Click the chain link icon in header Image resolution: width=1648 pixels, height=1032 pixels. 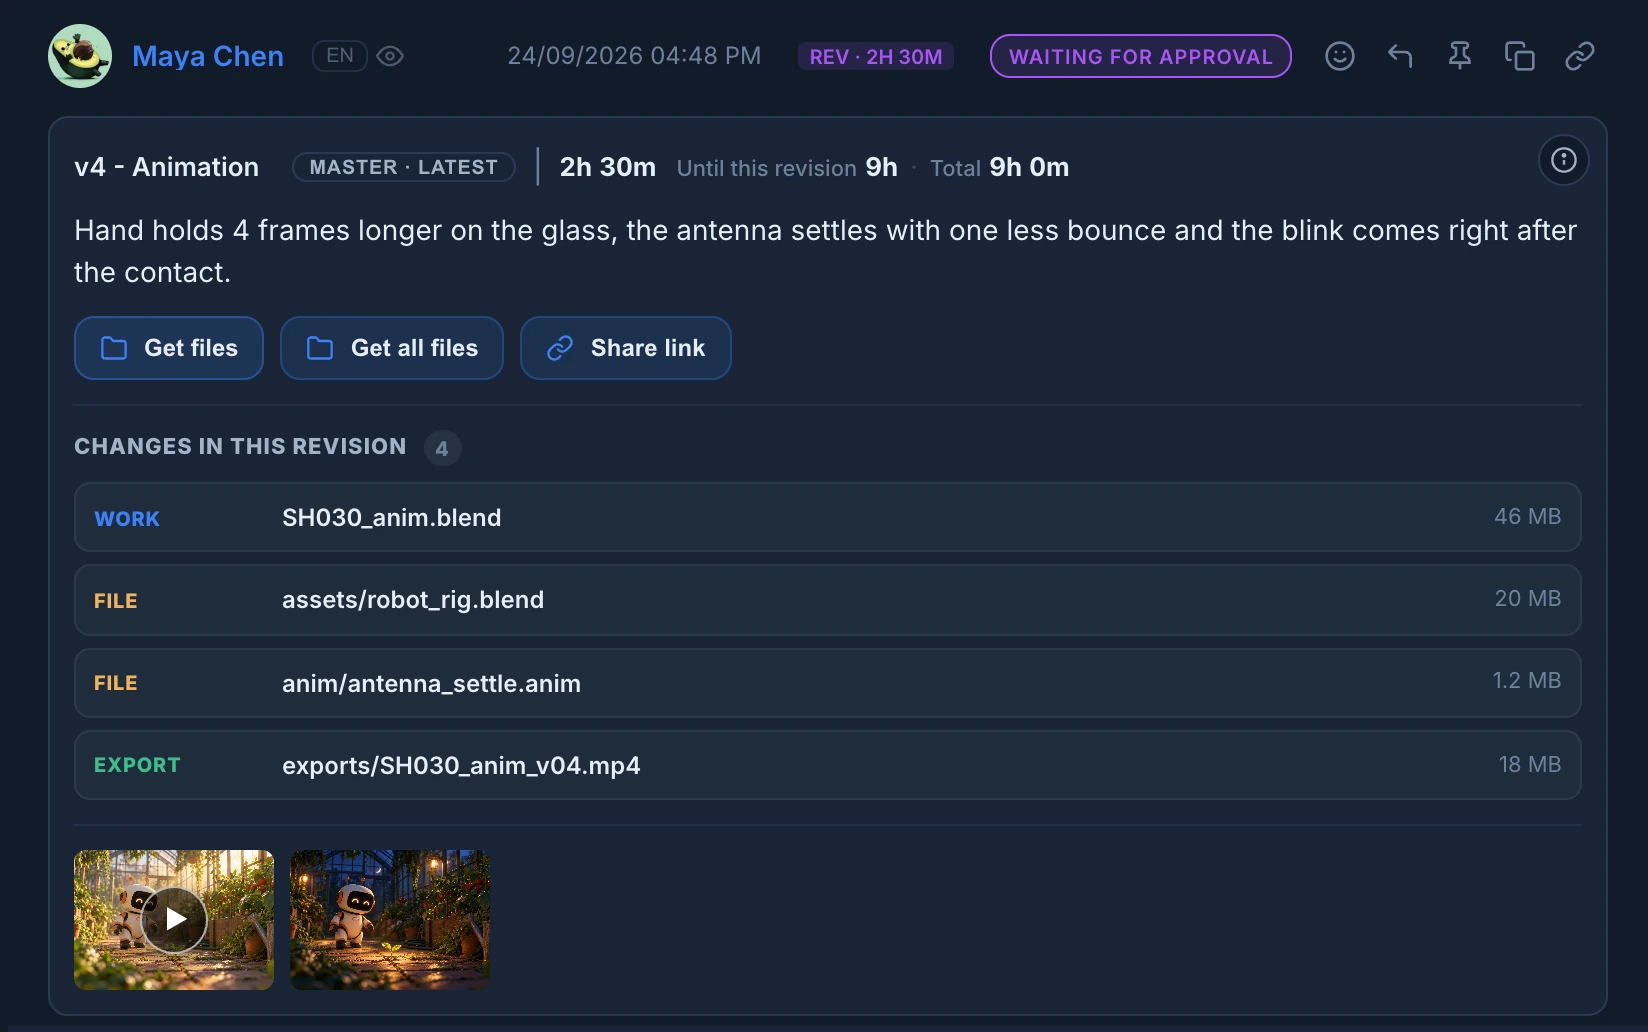[x=1580, y=56]
